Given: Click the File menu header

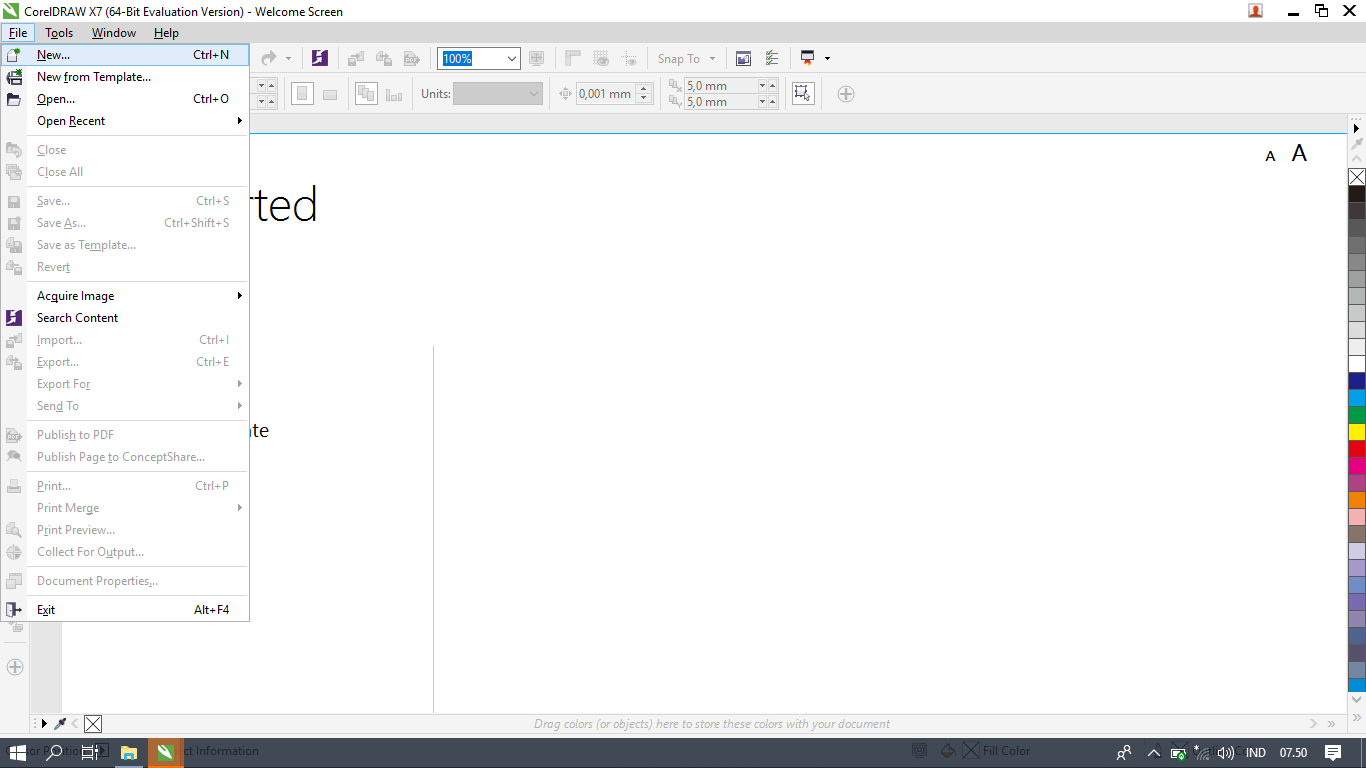Looking at the screenshot, I should 18,33.
